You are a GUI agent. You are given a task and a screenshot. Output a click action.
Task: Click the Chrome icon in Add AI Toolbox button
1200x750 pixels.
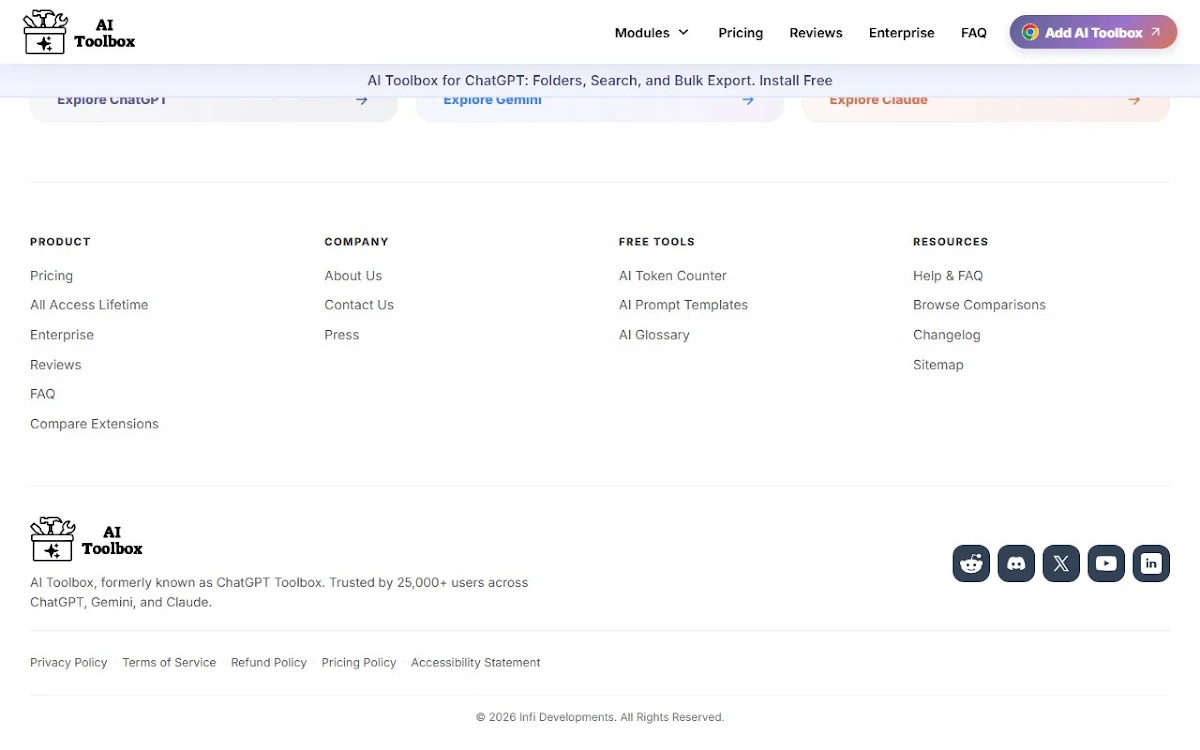coord(1030,32)
